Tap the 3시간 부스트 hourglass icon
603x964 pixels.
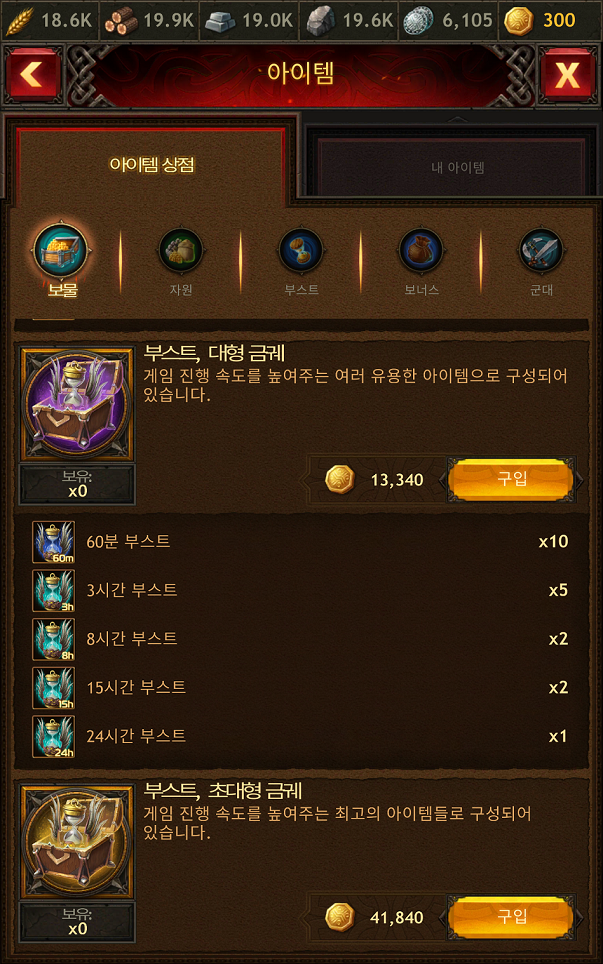53,591
